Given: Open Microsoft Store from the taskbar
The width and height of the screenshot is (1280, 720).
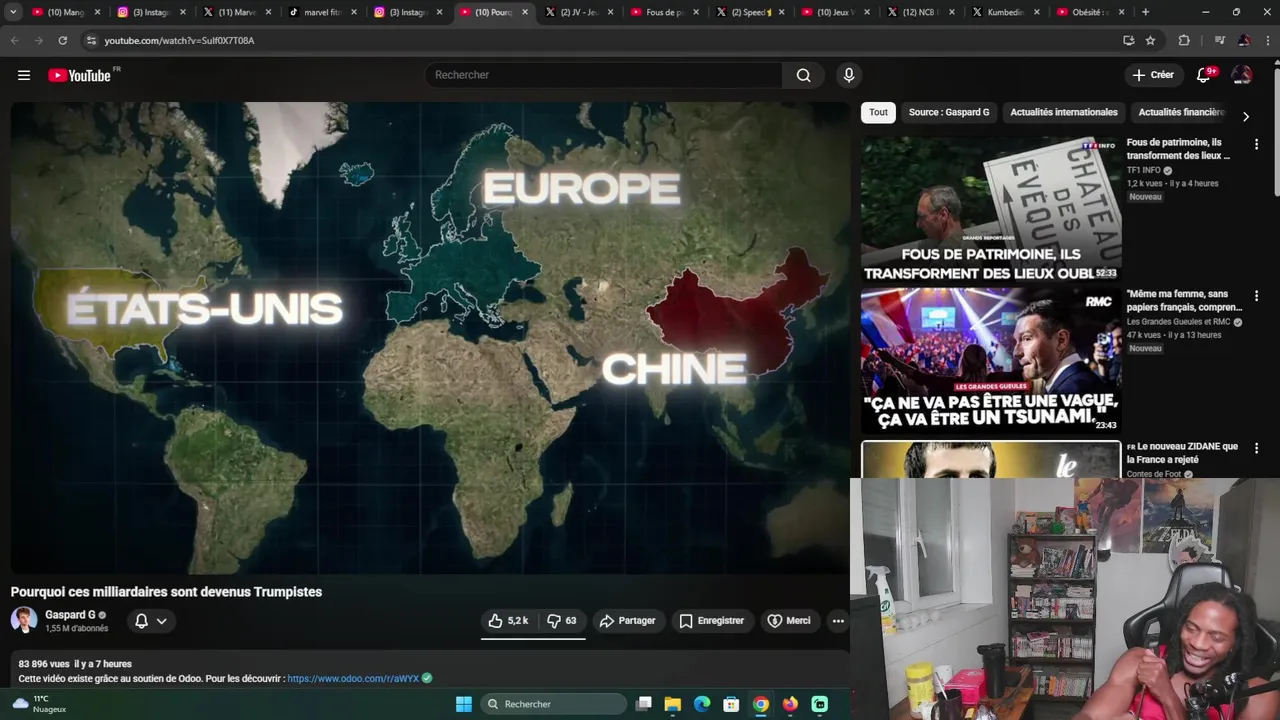Looking at the screenshot, I should pos(732,704).
